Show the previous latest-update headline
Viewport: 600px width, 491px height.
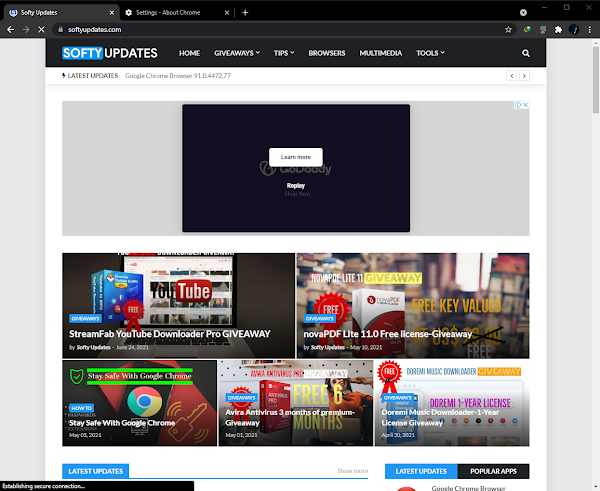pyautogui.click(x=512, y=76)
